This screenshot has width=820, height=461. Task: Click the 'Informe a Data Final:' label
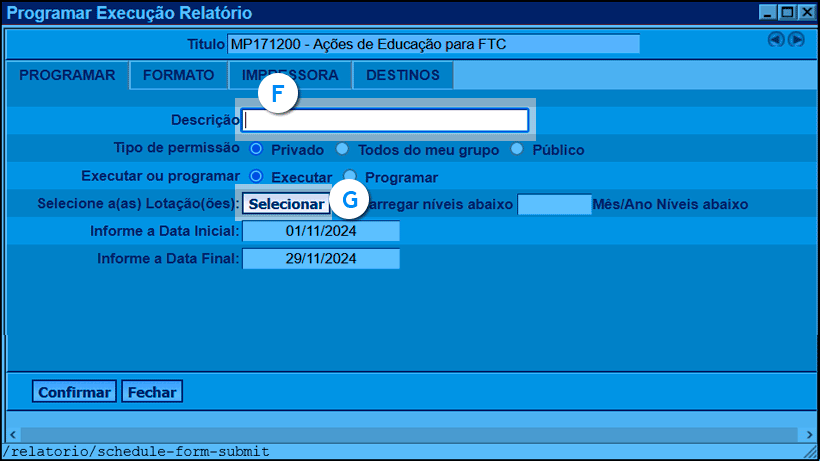click(168, 259)
